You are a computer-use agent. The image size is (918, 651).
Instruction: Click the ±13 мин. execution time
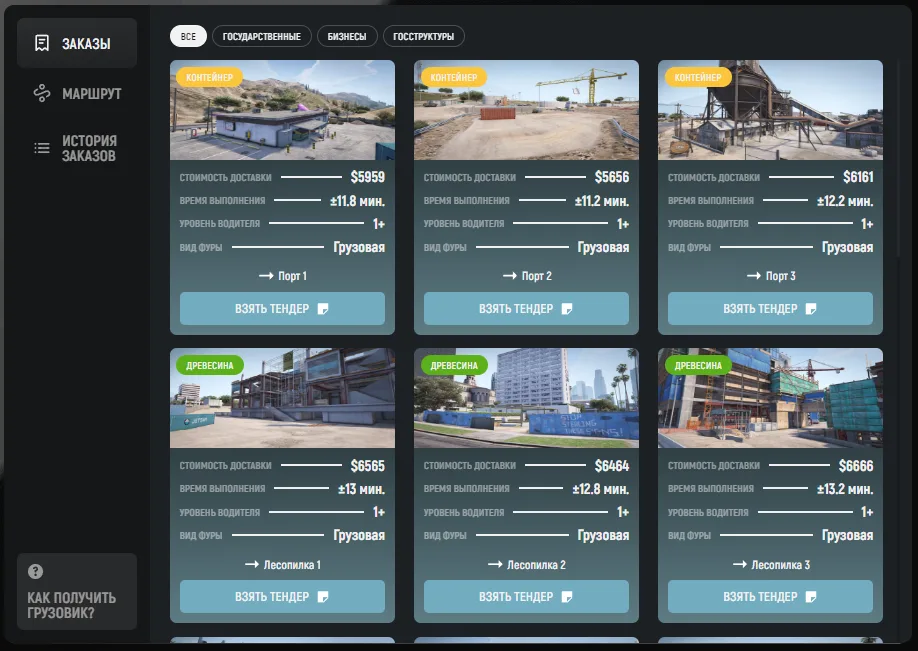tap(361, 489)
